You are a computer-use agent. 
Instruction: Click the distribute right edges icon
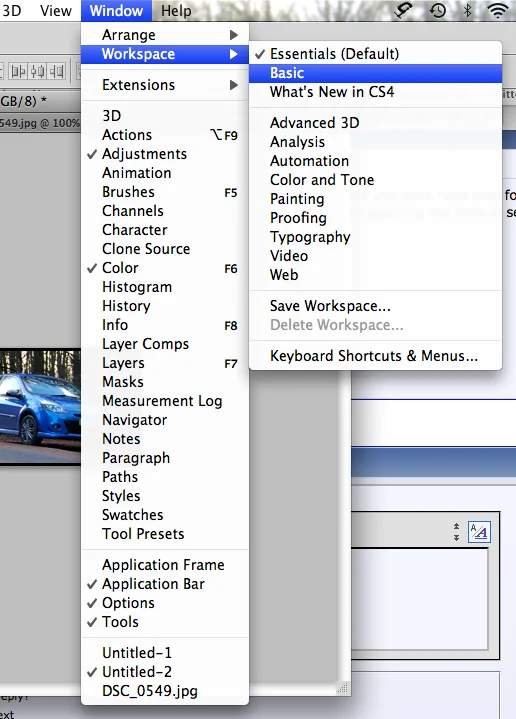pyautogui.click(x=57, y=72)
